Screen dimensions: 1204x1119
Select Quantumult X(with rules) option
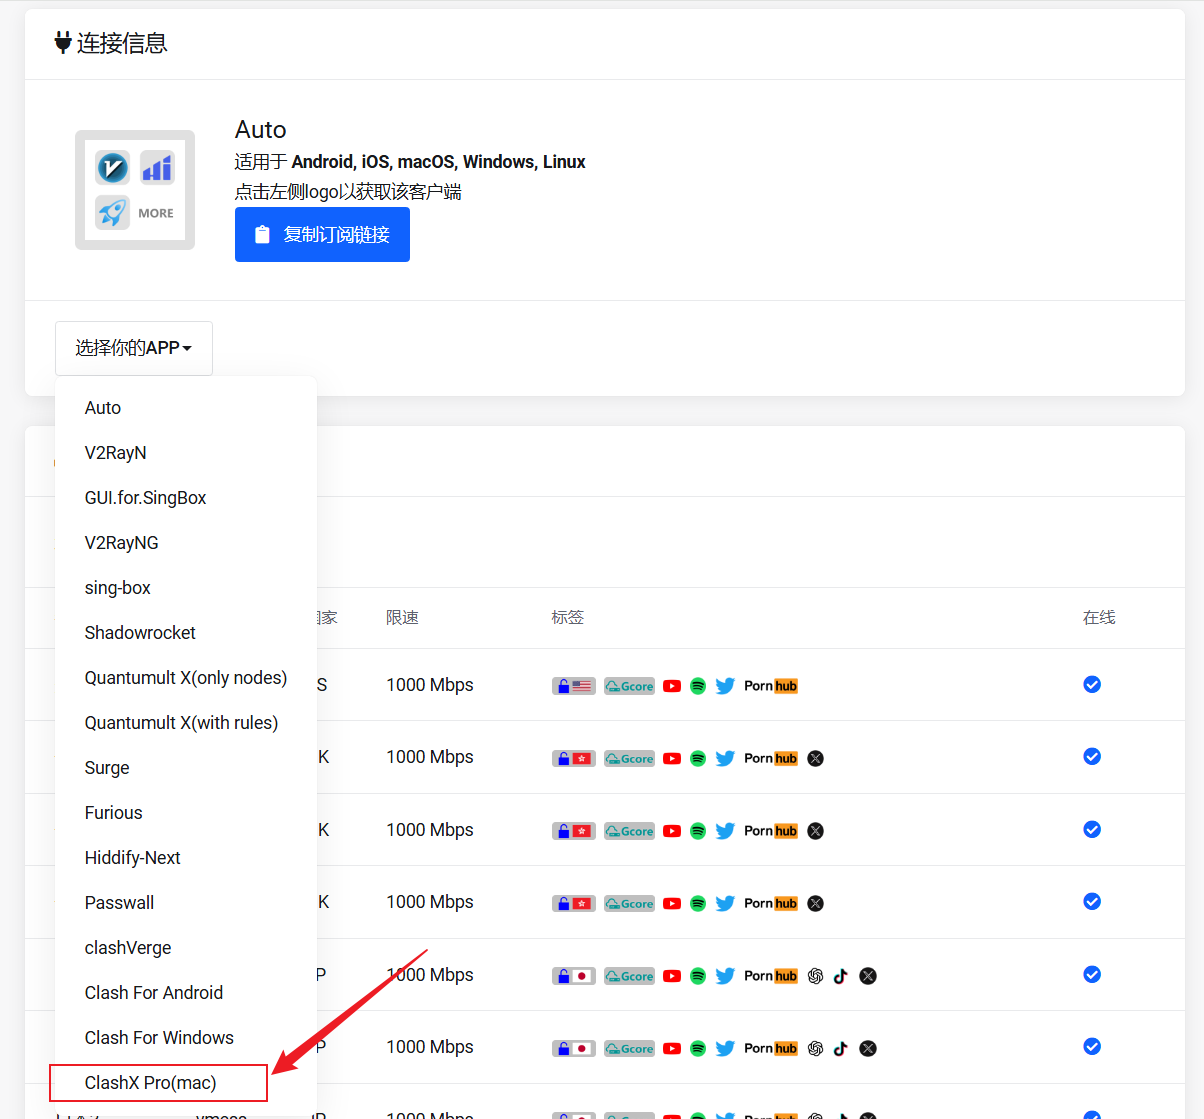186,723
